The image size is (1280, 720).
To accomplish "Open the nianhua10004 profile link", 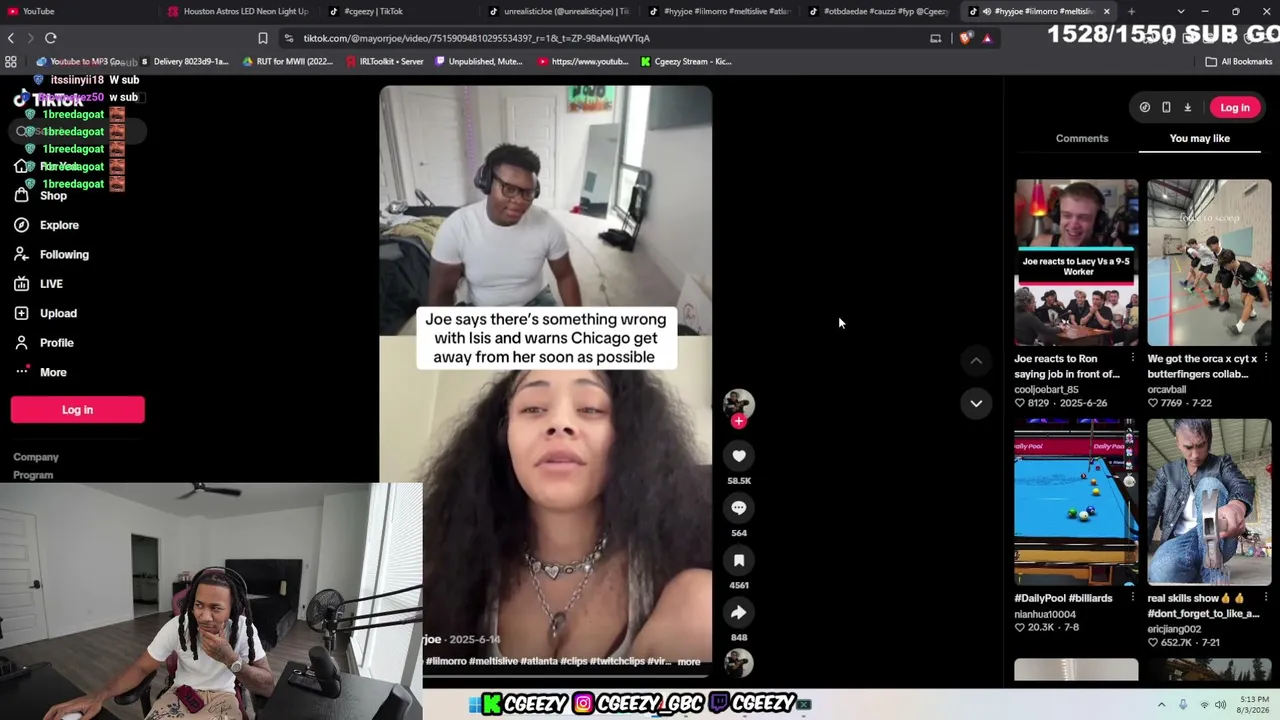I will click(1045, 614).
